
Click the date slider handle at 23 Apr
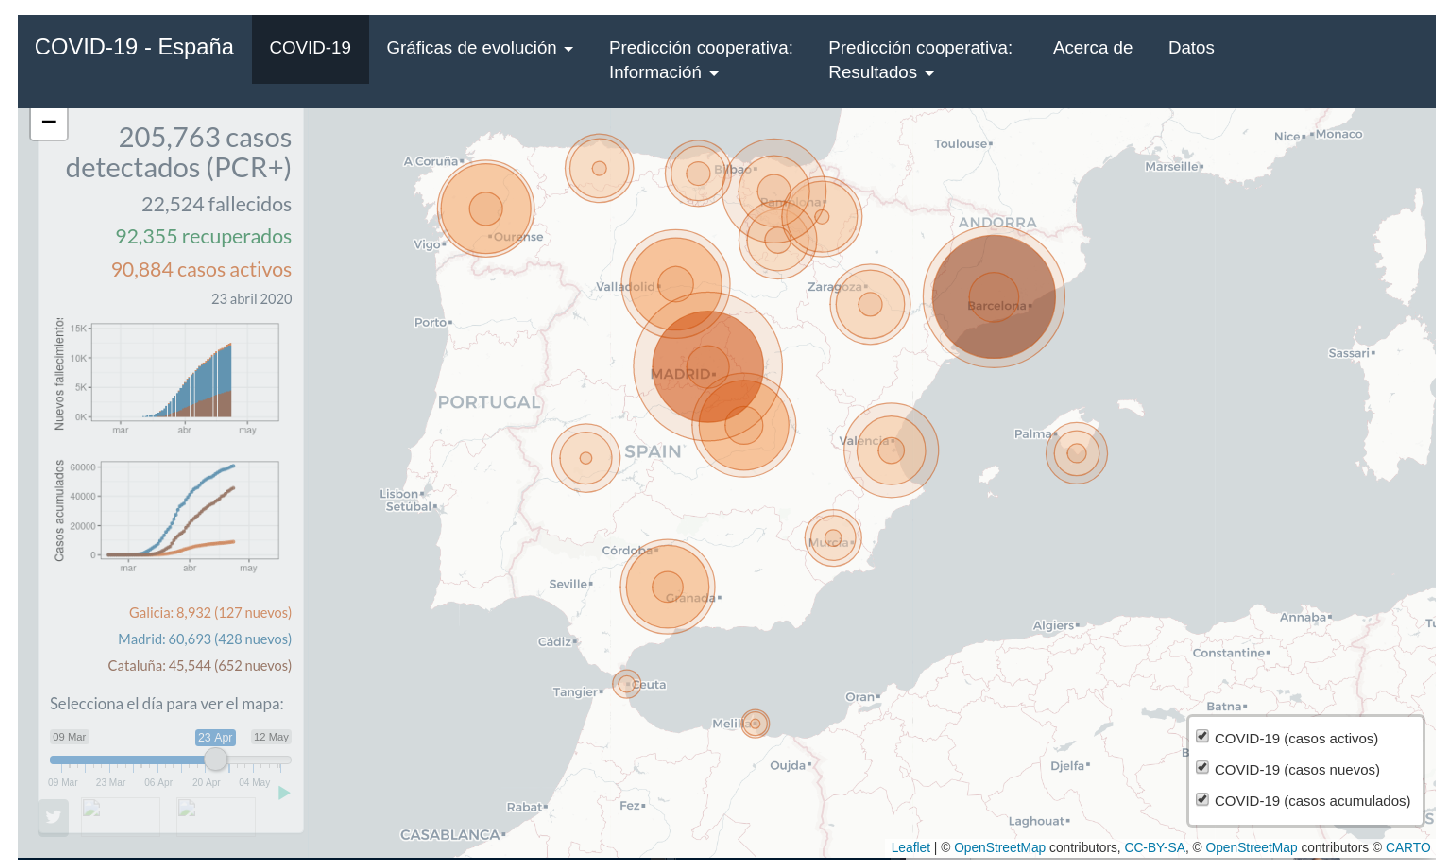point(216,760)
